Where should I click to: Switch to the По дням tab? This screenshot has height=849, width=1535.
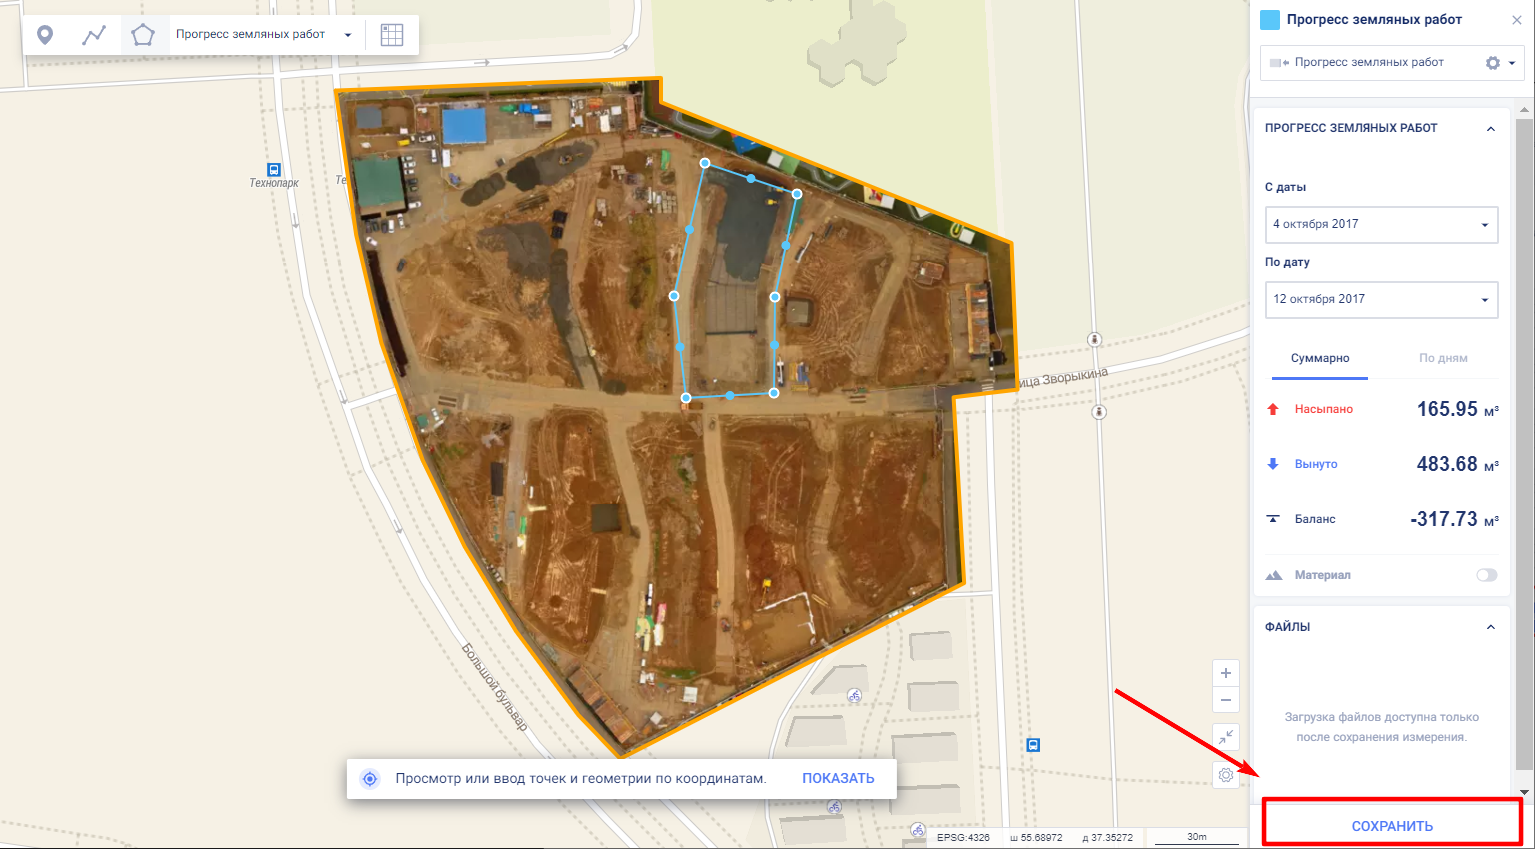pos(1443,358)
